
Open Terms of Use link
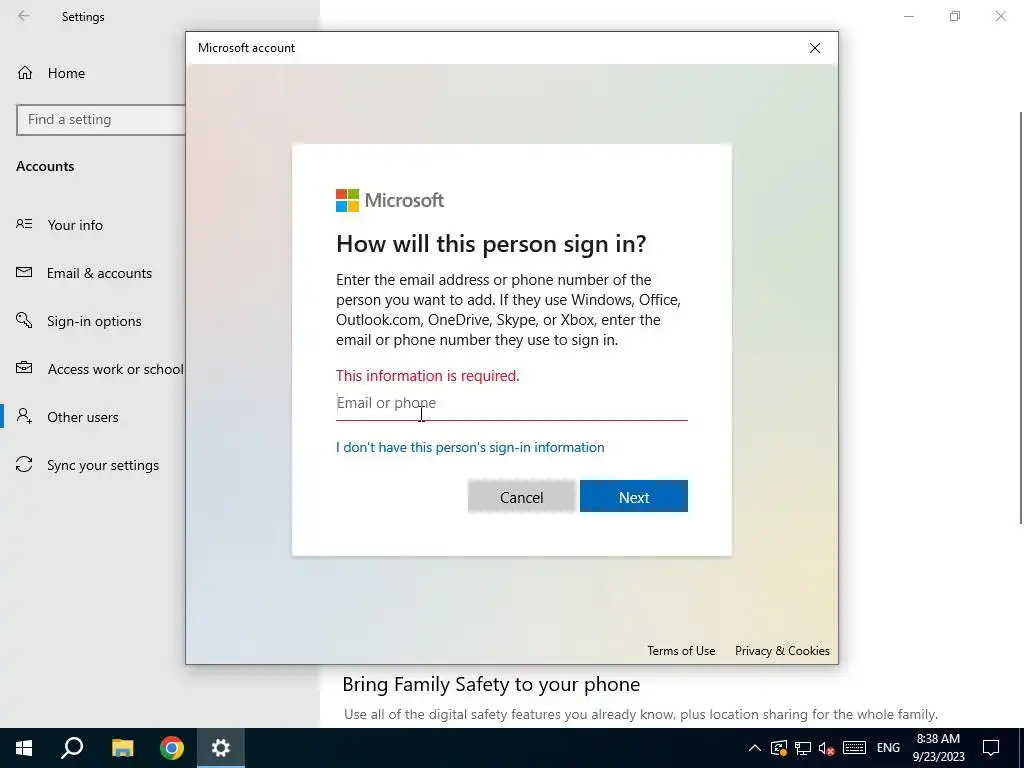(681, 650)
